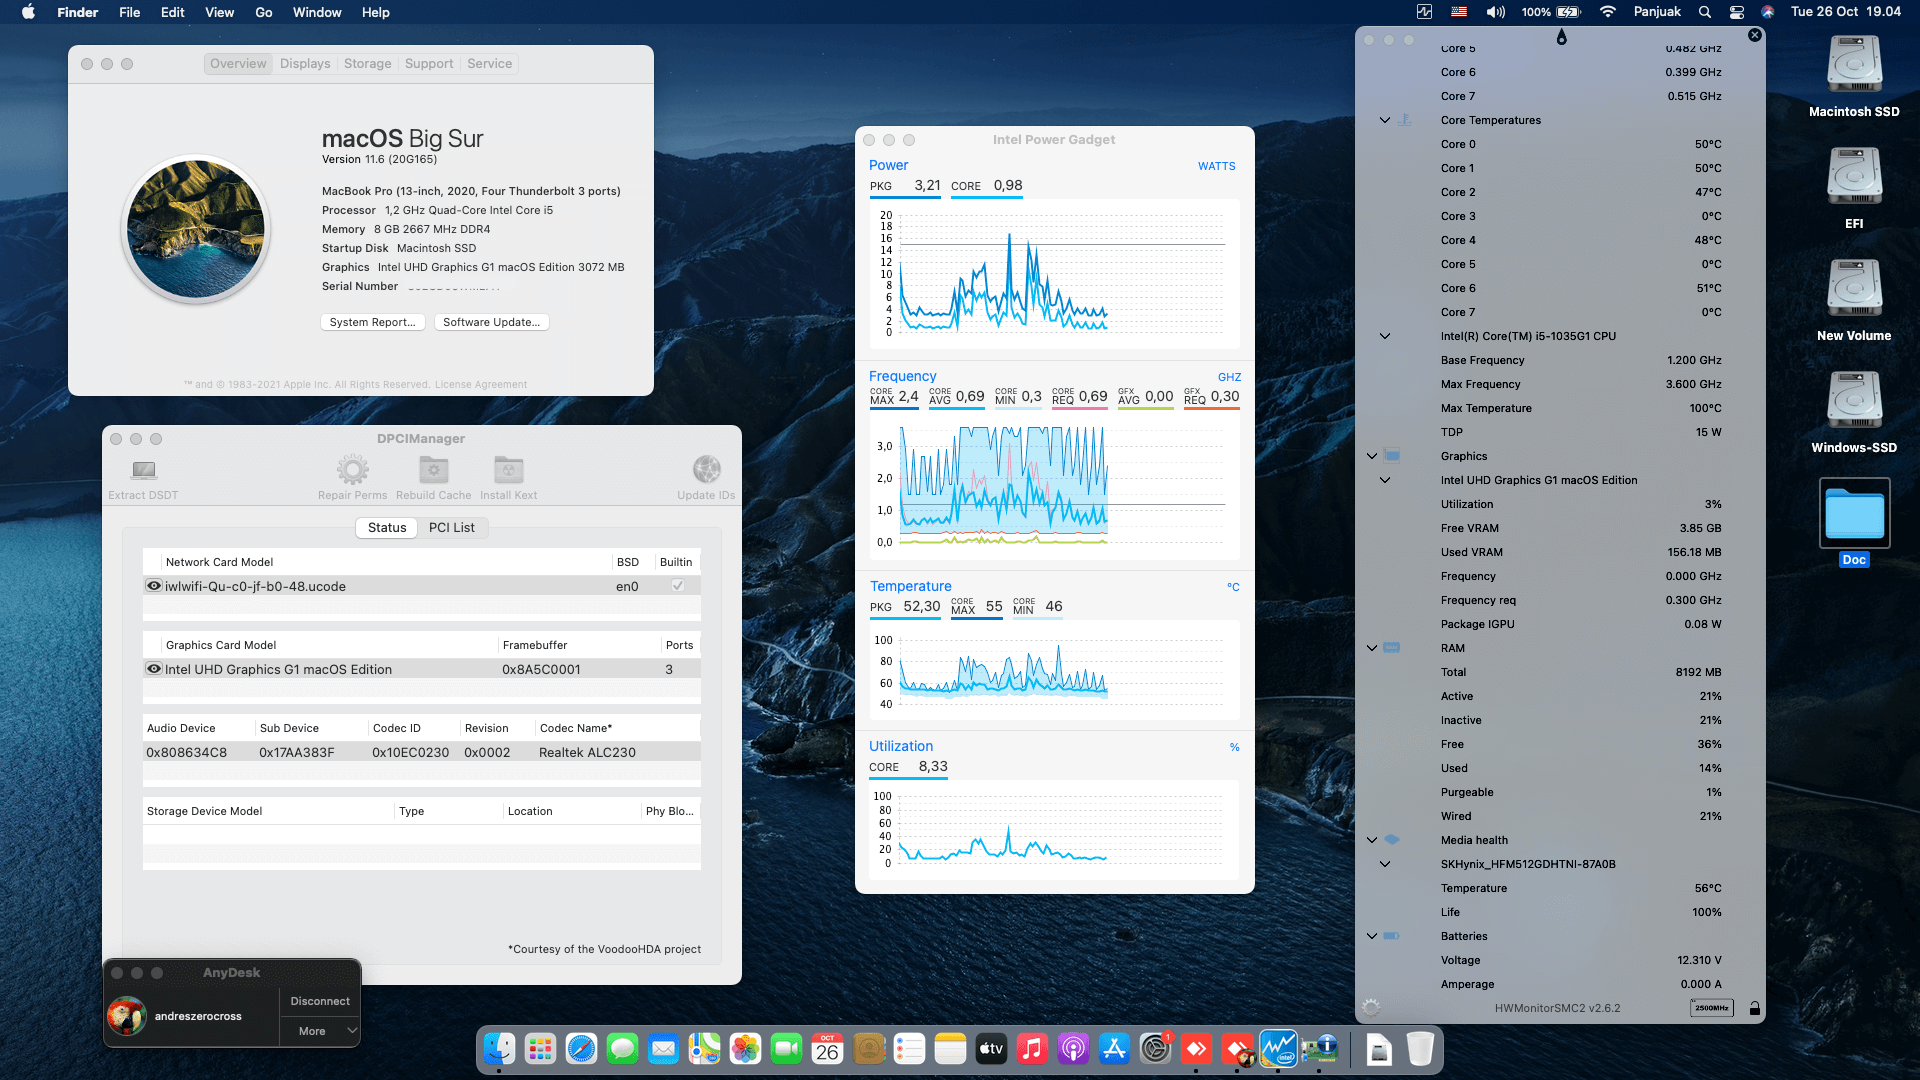
Task: Click Software Update button
Action: tap(491, 322)
